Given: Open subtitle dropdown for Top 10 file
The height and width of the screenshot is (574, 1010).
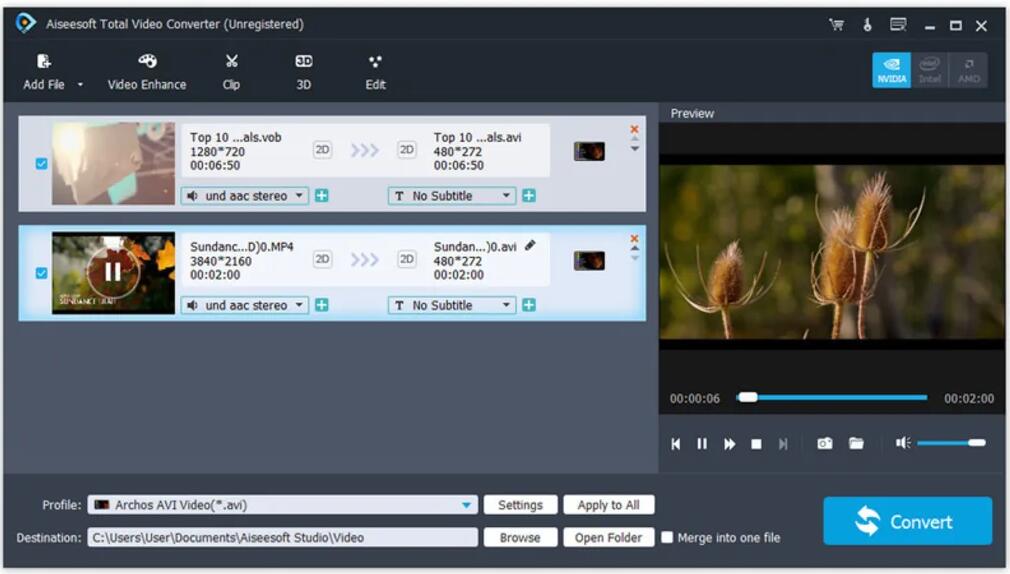Looking at the screenshot, I should click(452, 196).
